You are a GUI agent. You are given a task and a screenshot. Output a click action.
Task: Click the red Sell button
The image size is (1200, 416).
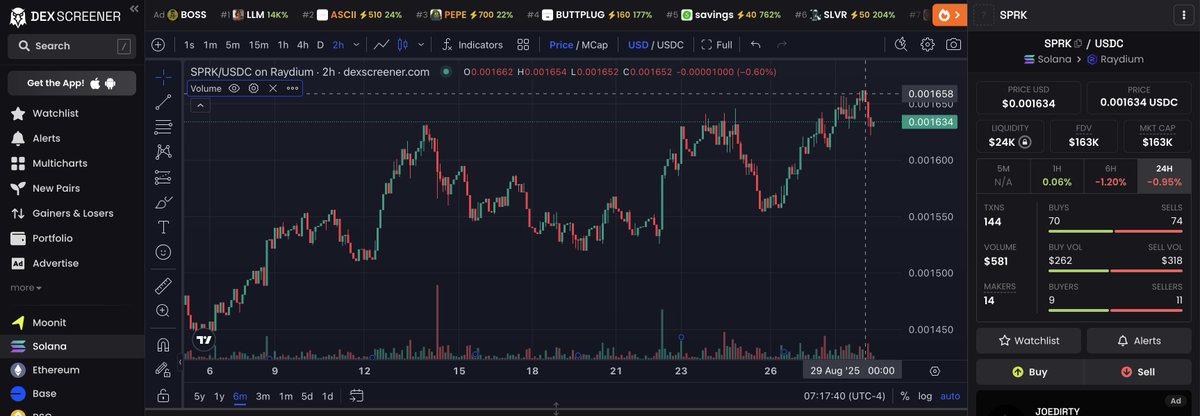click(x=1139, y=372)
